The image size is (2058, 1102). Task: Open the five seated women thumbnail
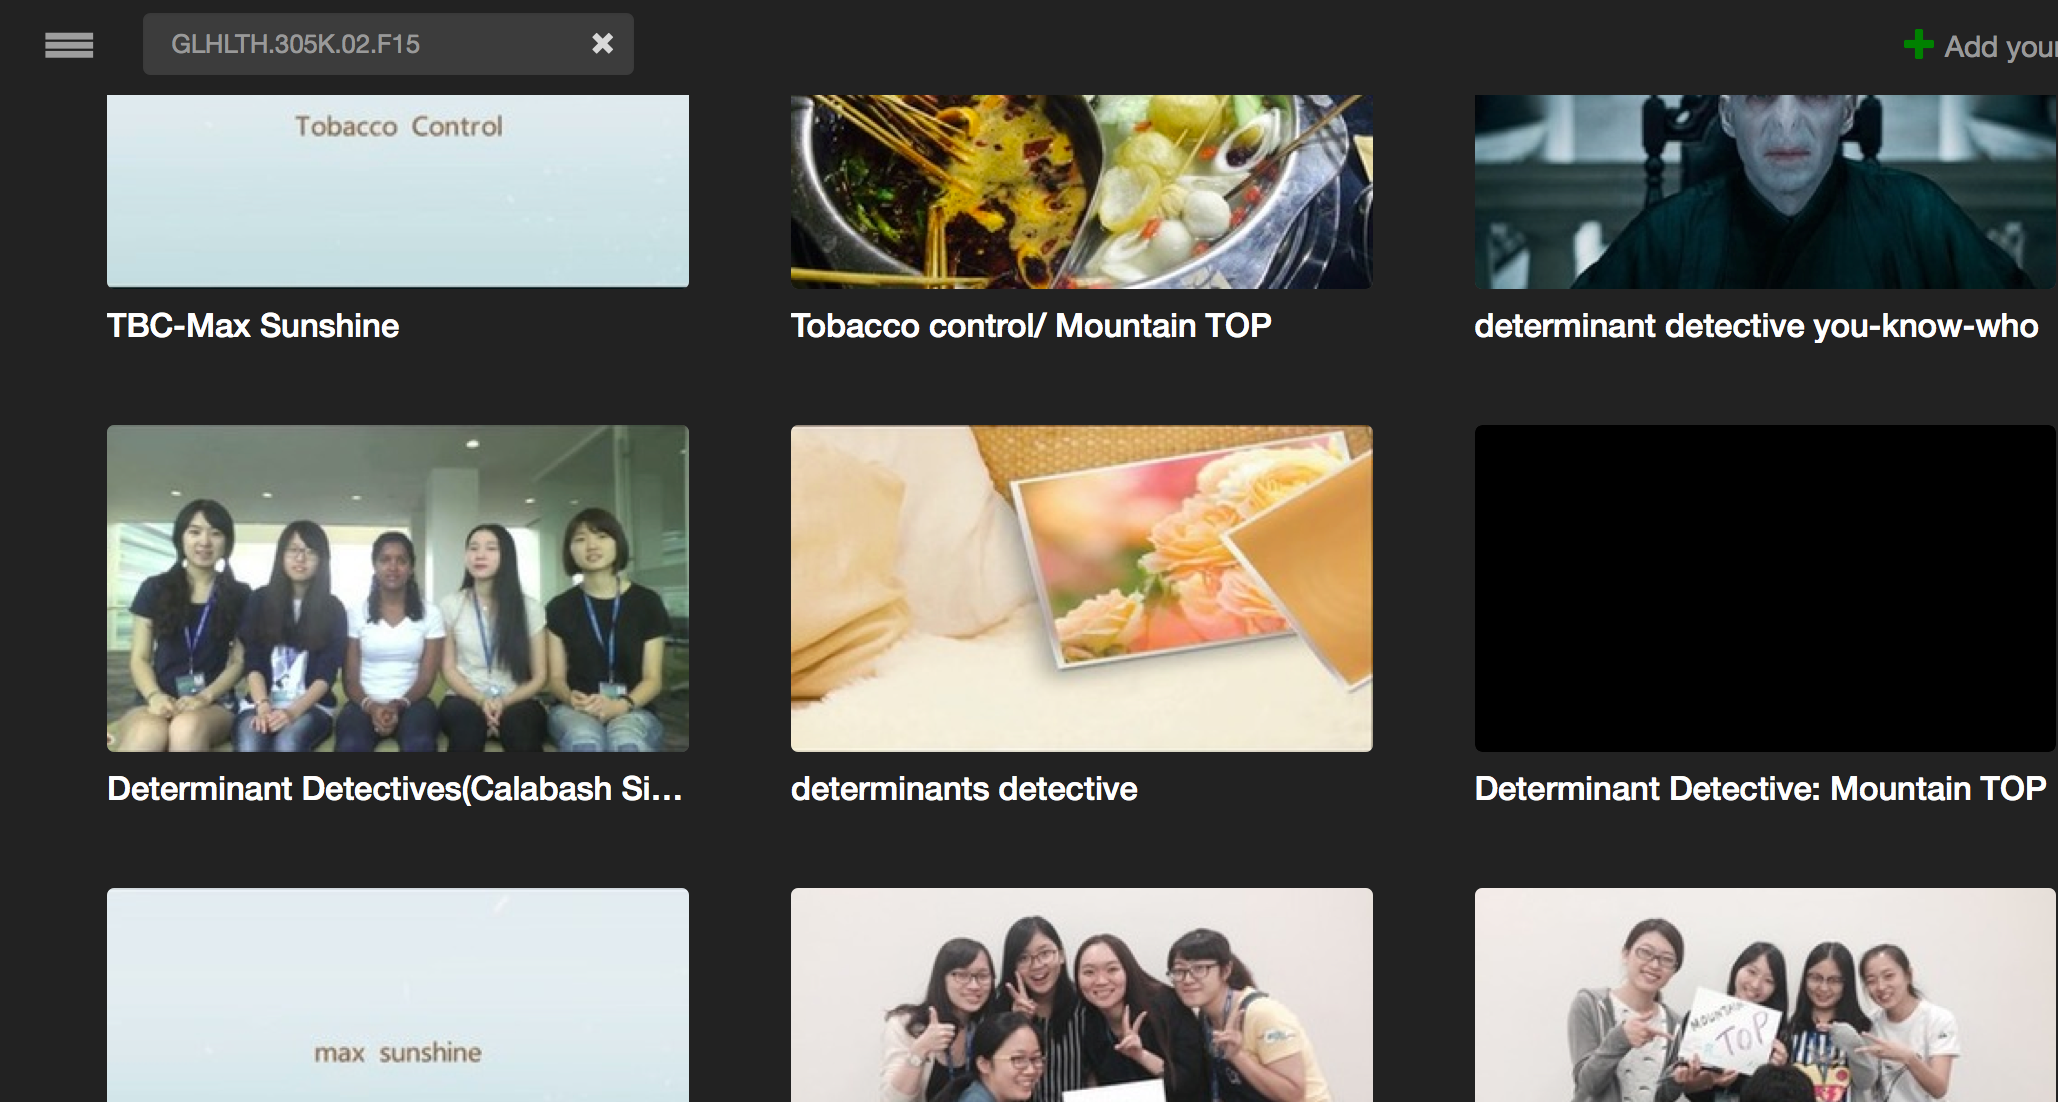(x=398, y=588)
